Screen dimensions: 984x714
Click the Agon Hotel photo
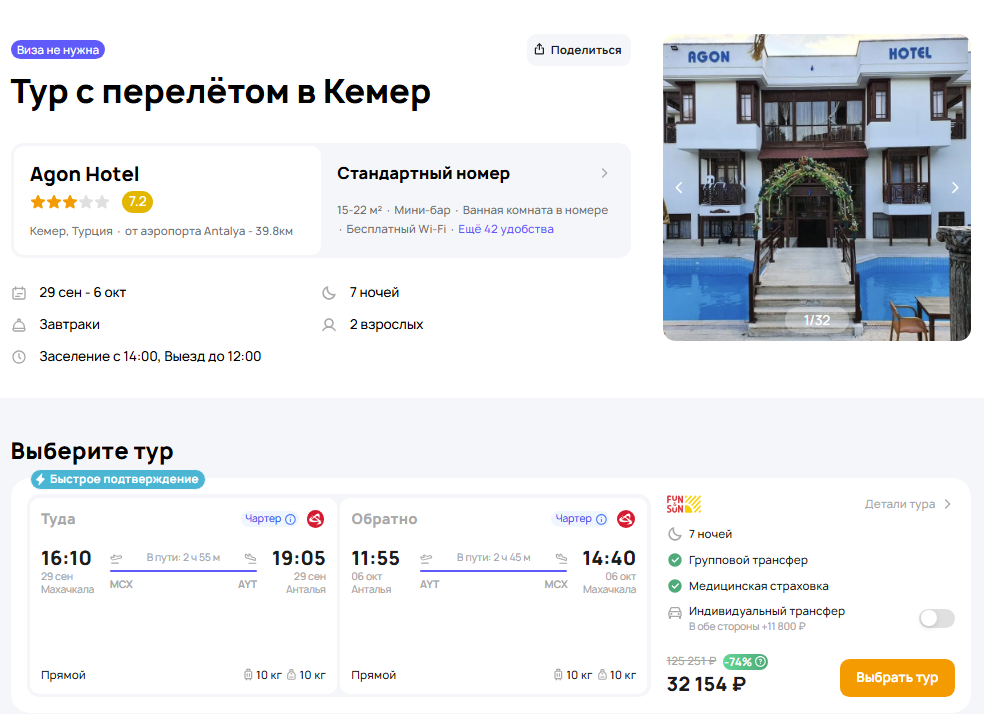pos(816,188)
